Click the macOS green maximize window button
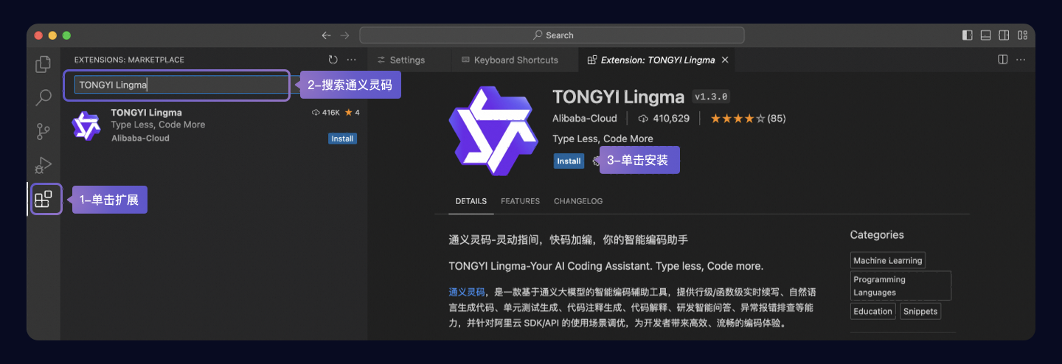Screen dimensions: 1062x364 pos(66,35)
